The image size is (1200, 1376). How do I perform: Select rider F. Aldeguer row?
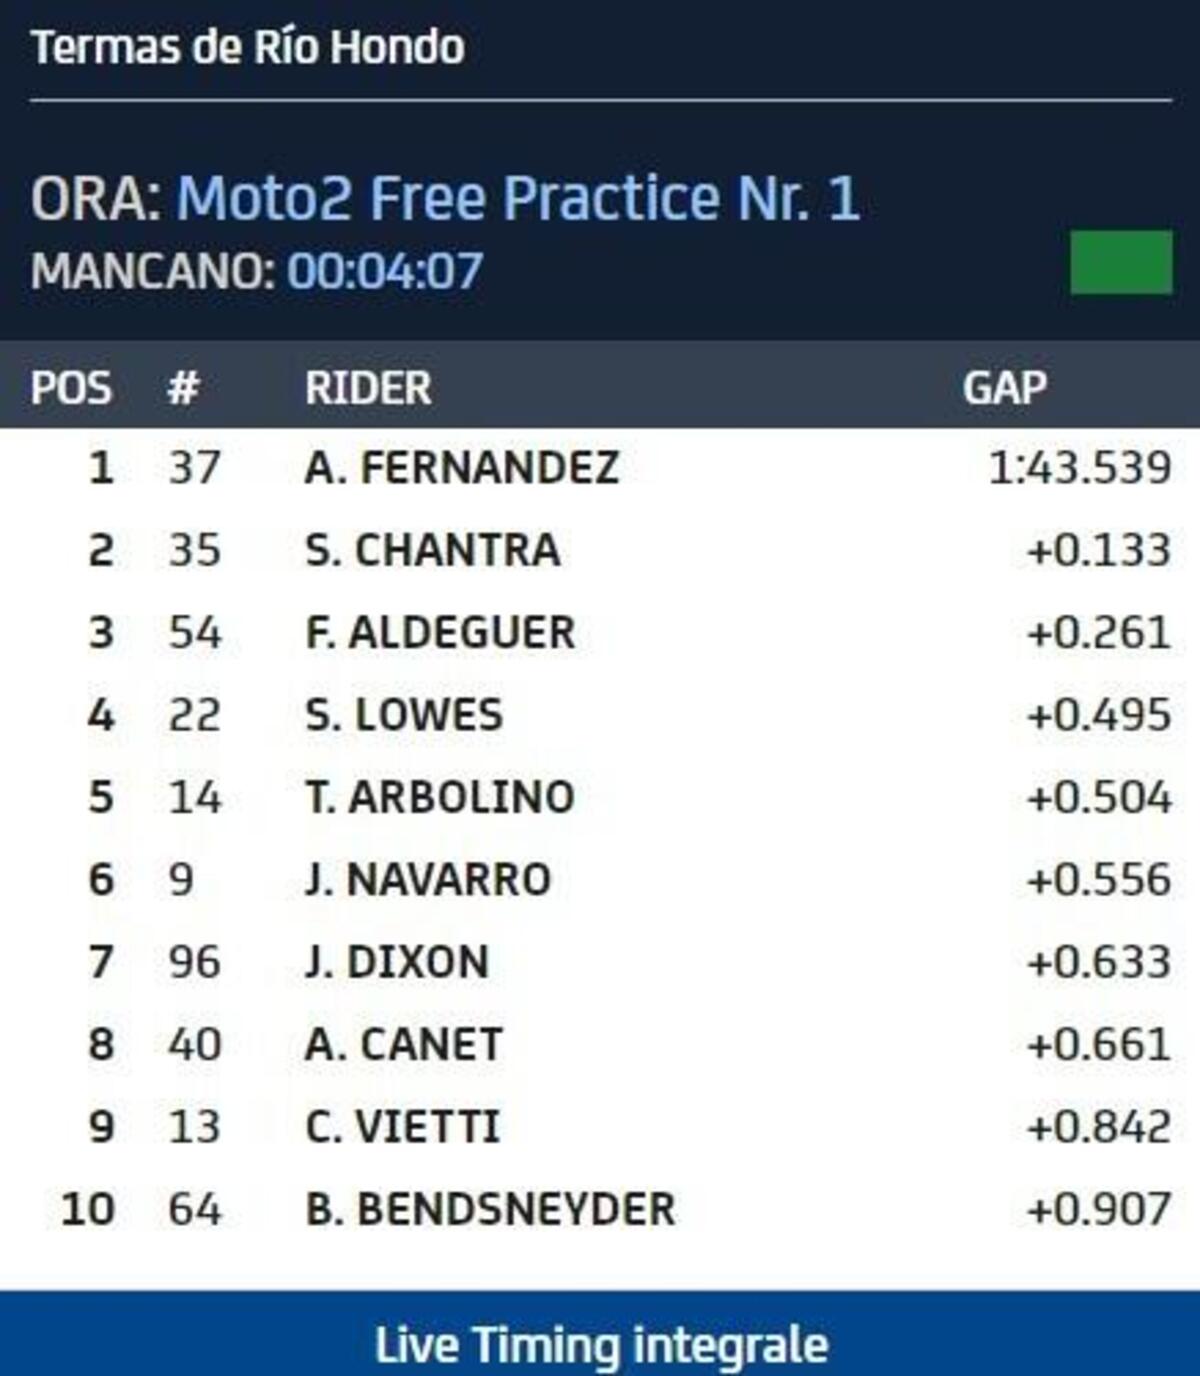pos(440,632)
